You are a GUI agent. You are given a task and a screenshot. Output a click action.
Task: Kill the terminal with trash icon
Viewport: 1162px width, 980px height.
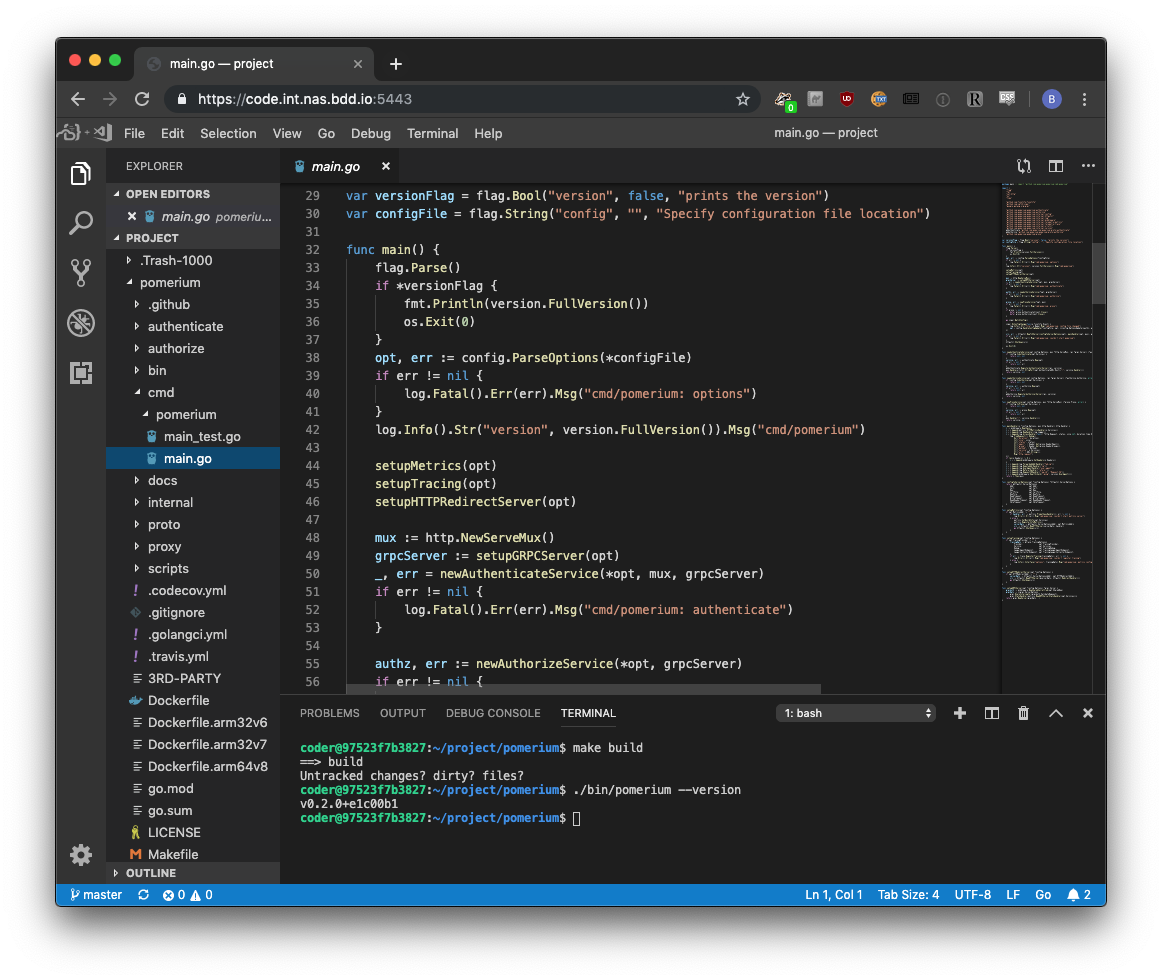pos(1023,713)
